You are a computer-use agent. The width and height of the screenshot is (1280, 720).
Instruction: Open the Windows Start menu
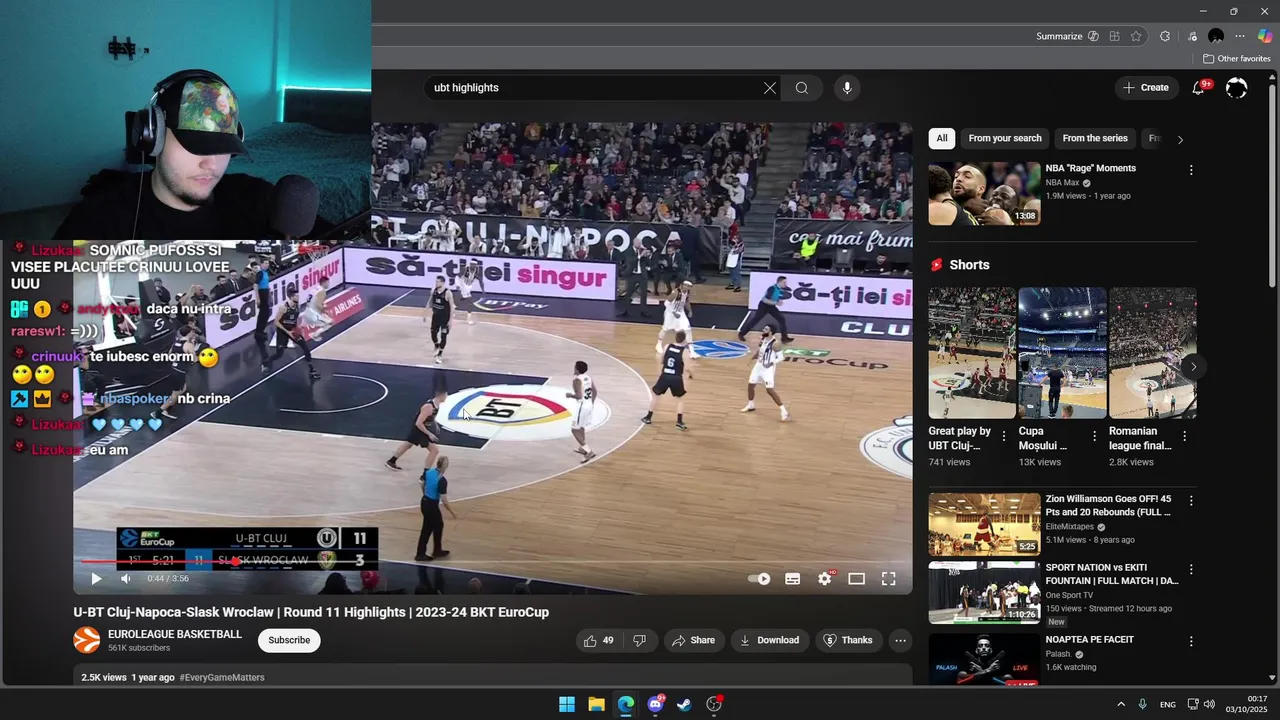tap(567, 704)
